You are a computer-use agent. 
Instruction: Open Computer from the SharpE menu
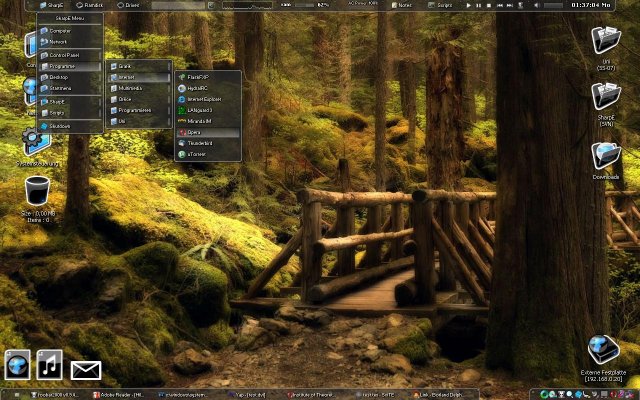point(70,31)
